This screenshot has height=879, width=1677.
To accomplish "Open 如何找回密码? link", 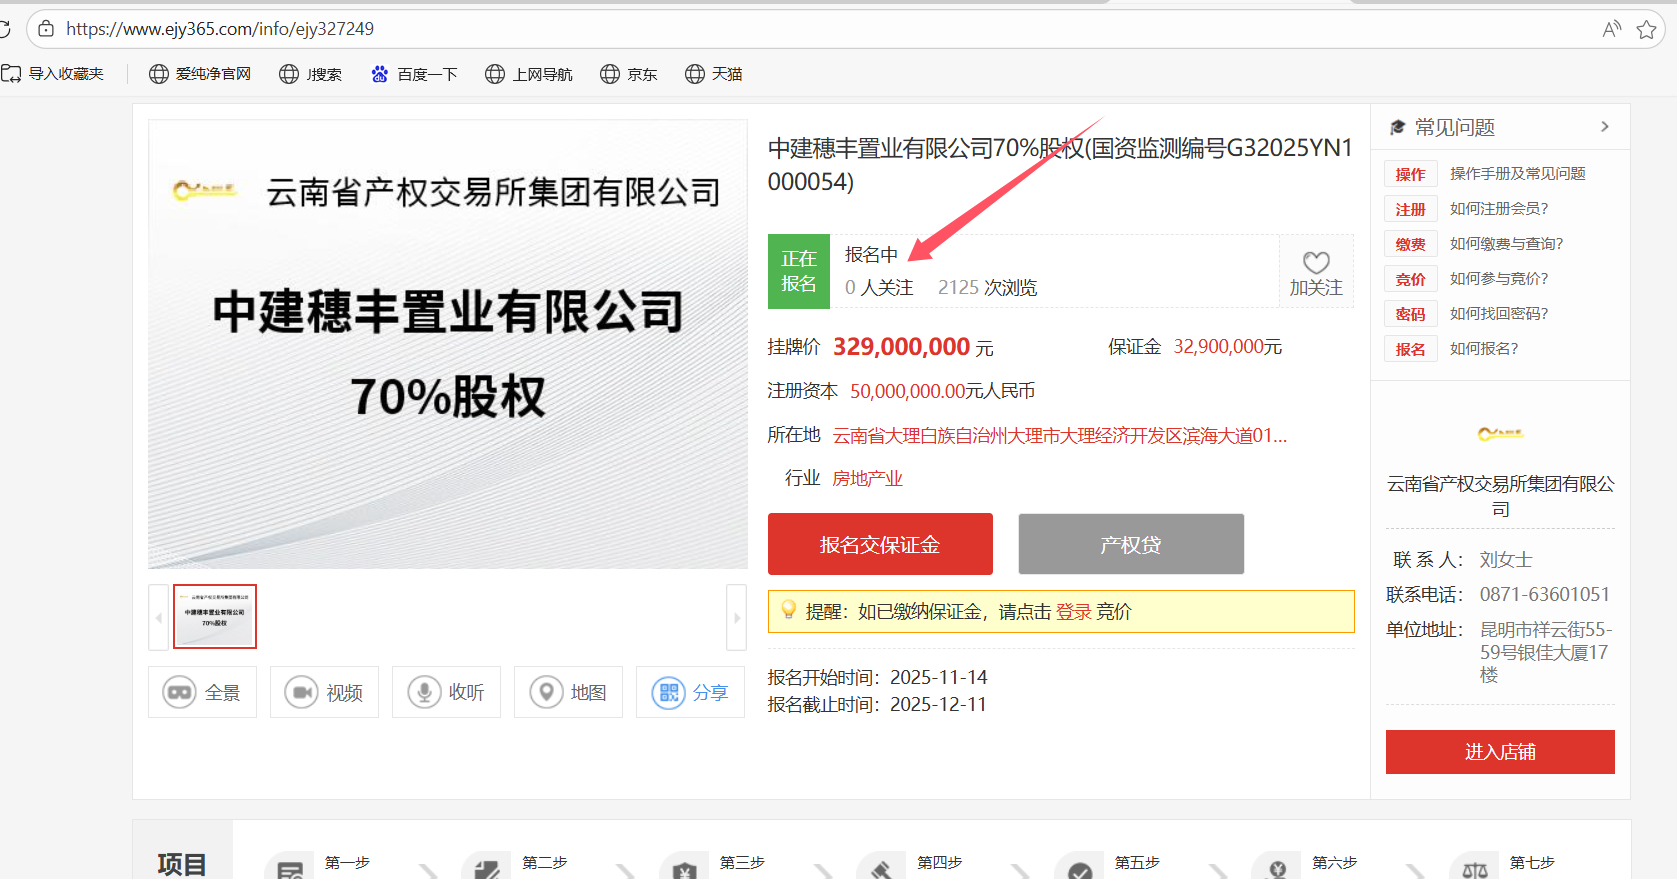I will (x=1499, y=314).
